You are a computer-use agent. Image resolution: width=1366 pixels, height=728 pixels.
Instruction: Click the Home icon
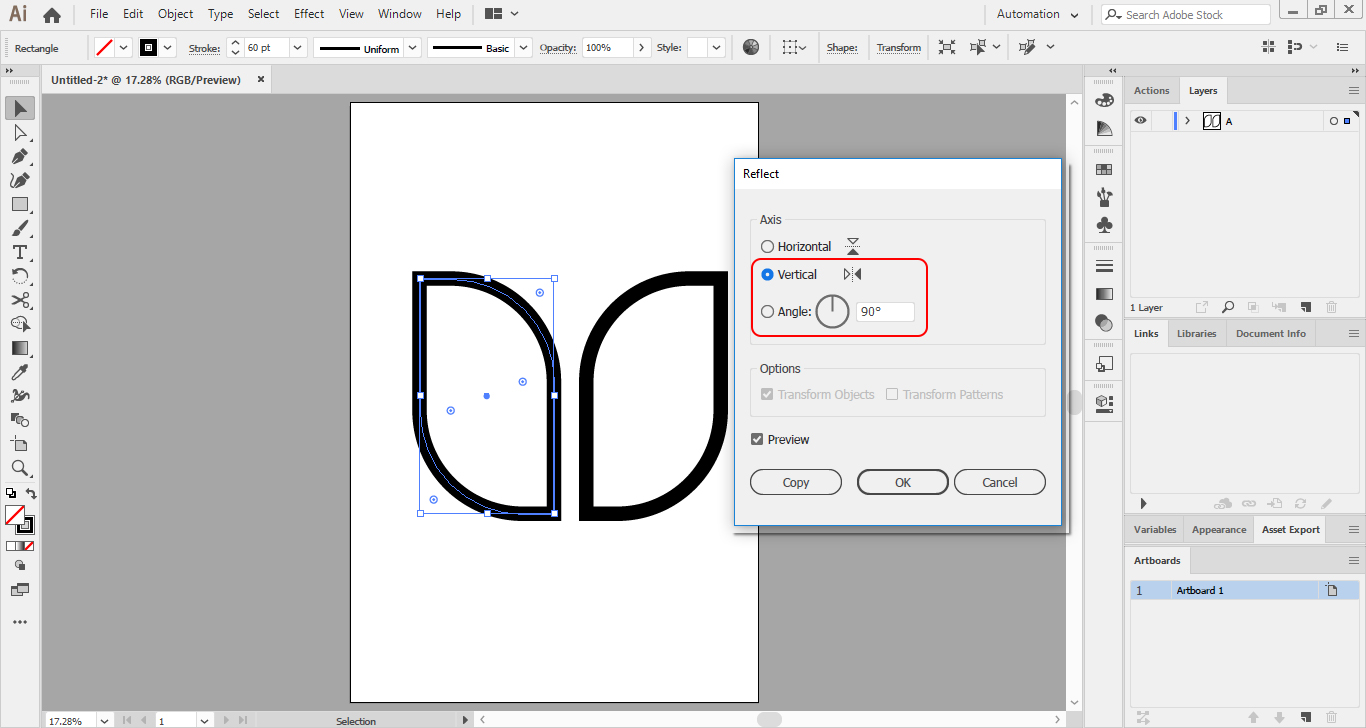click(x=52, y=15)
